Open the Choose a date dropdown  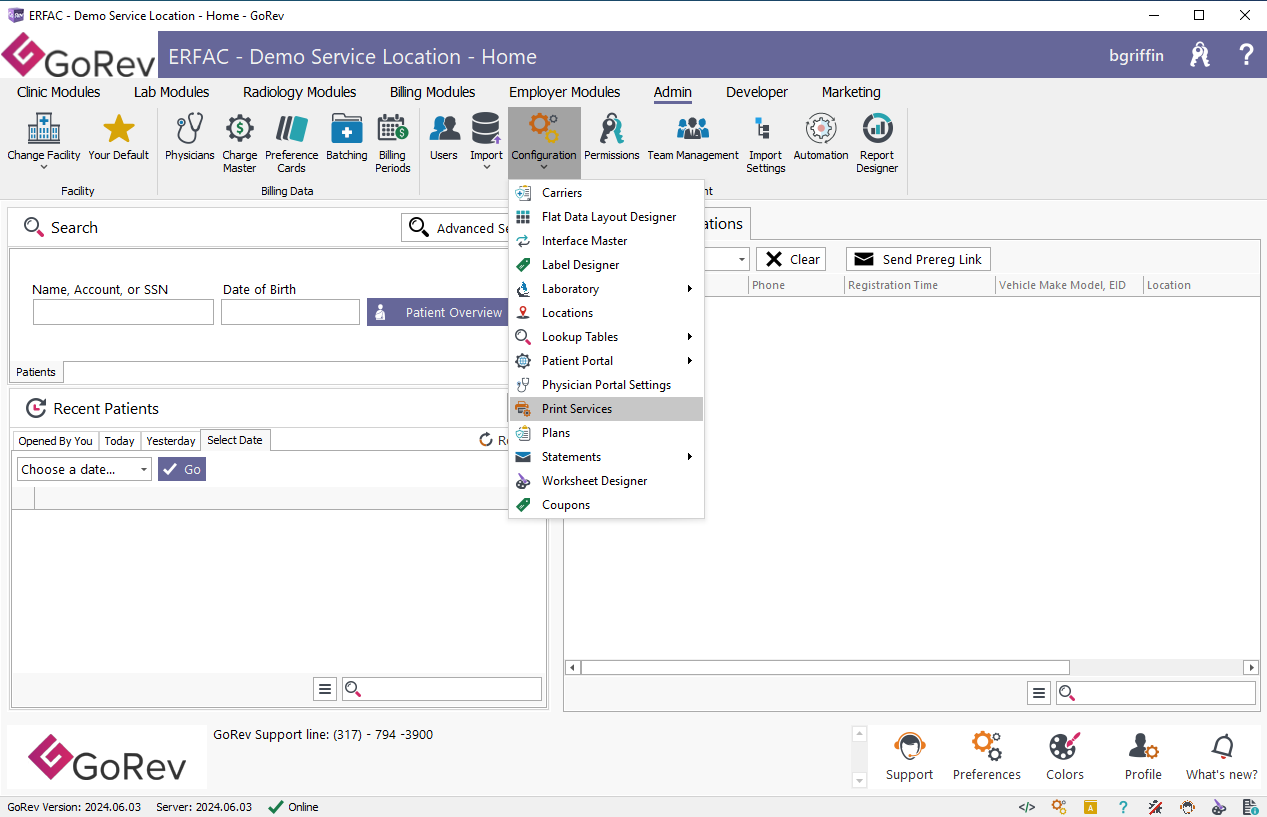(84, 469)
